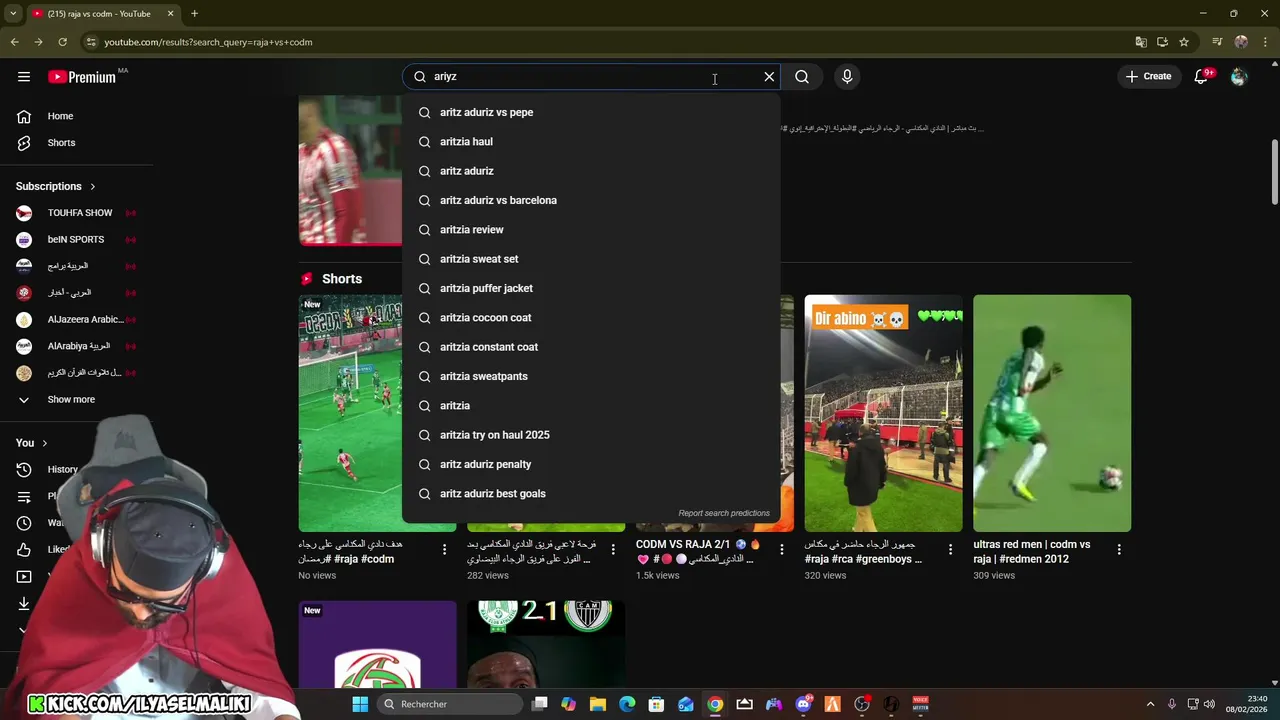
Task: Open Discord from the taskbar
Action: [x=803, y=704]
